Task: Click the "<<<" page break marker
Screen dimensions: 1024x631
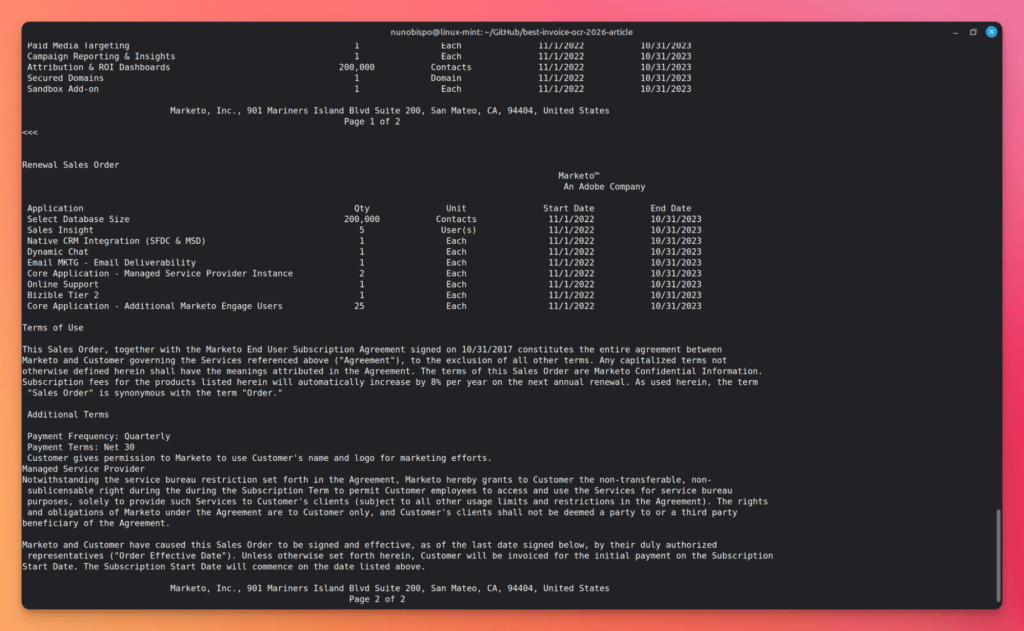Action: point(30,133)
